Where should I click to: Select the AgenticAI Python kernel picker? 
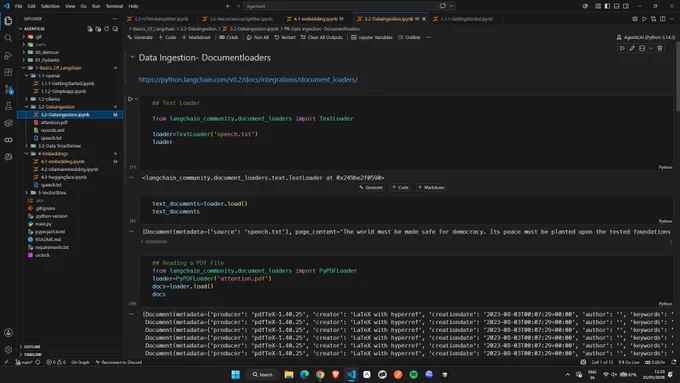(x=646, y=37)
